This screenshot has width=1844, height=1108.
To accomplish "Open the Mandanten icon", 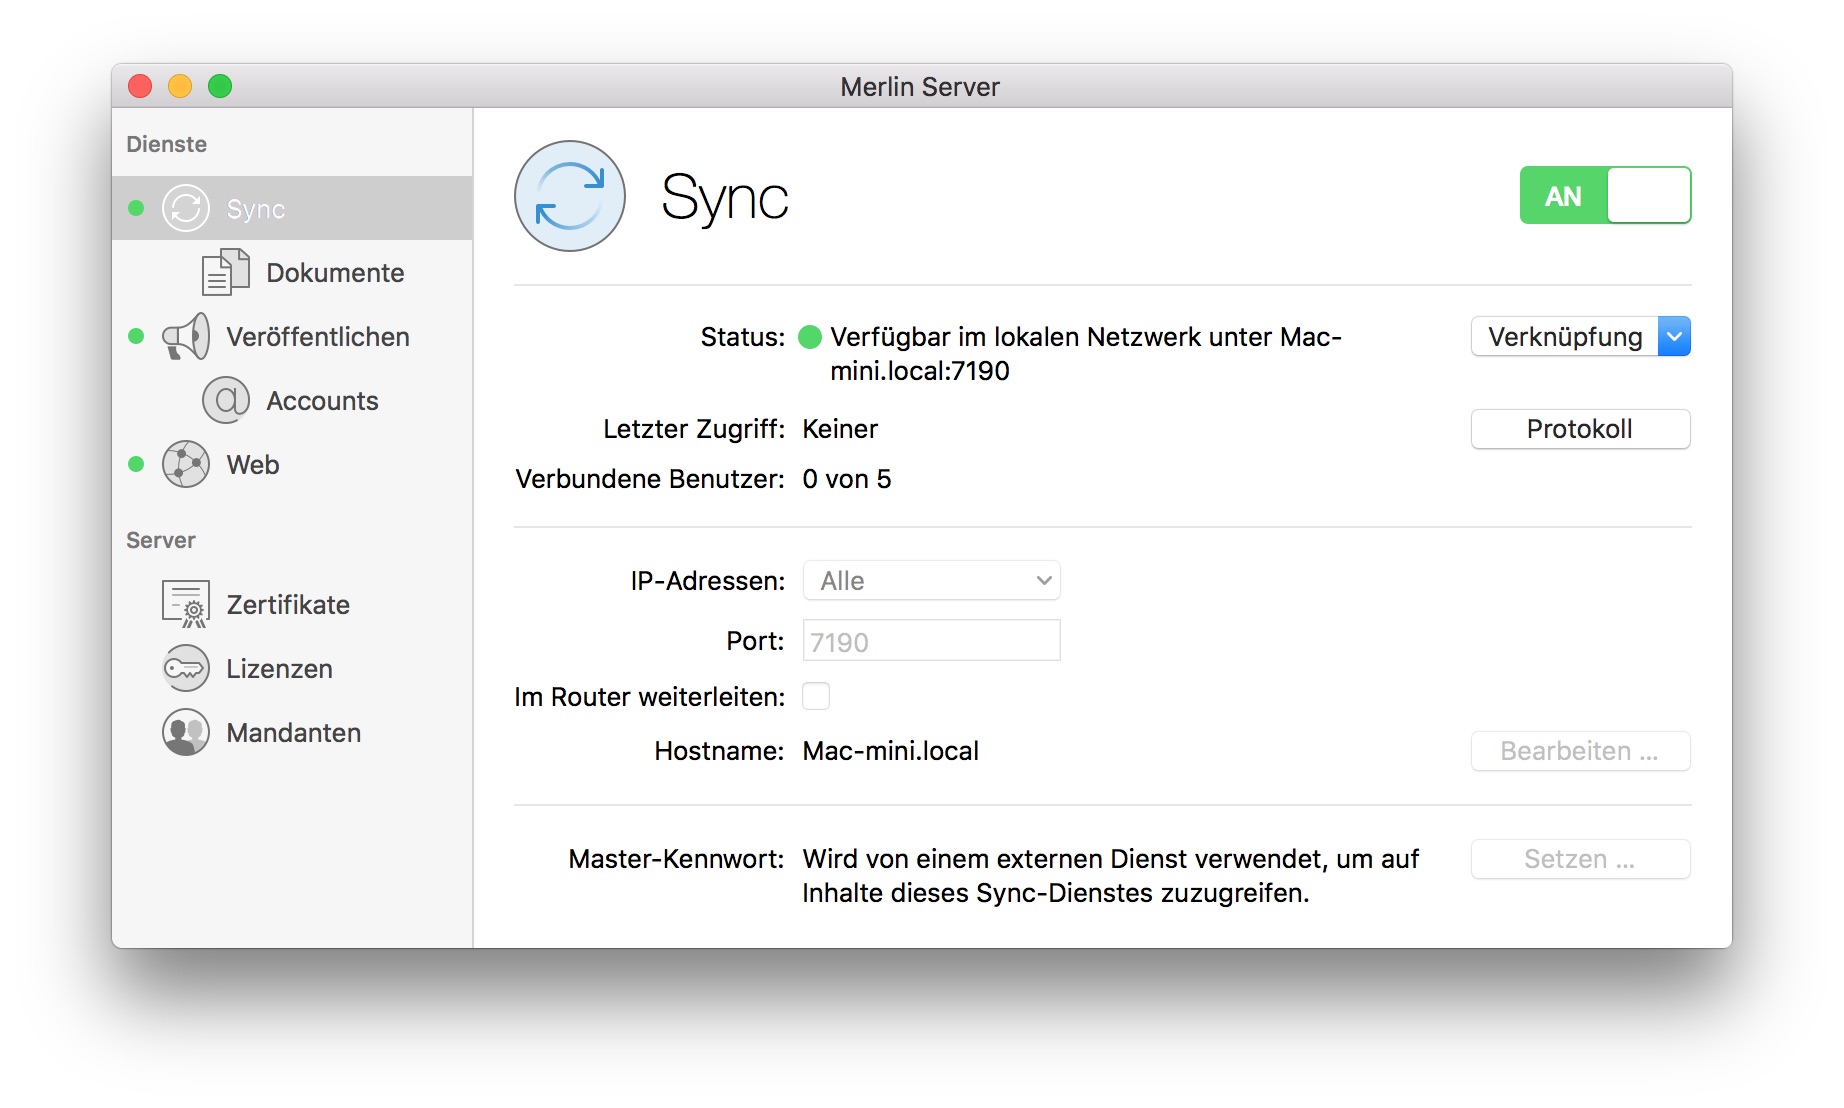I will coord(184,732).
